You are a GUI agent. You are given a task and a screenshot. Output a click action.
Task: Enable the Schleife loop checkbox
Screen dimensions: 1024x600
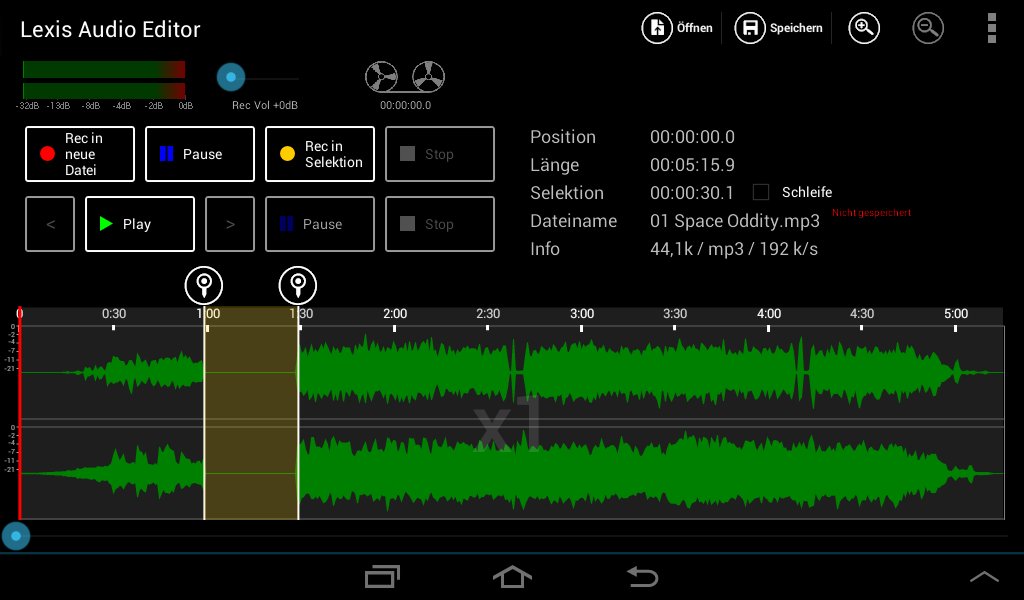point(763,193)
